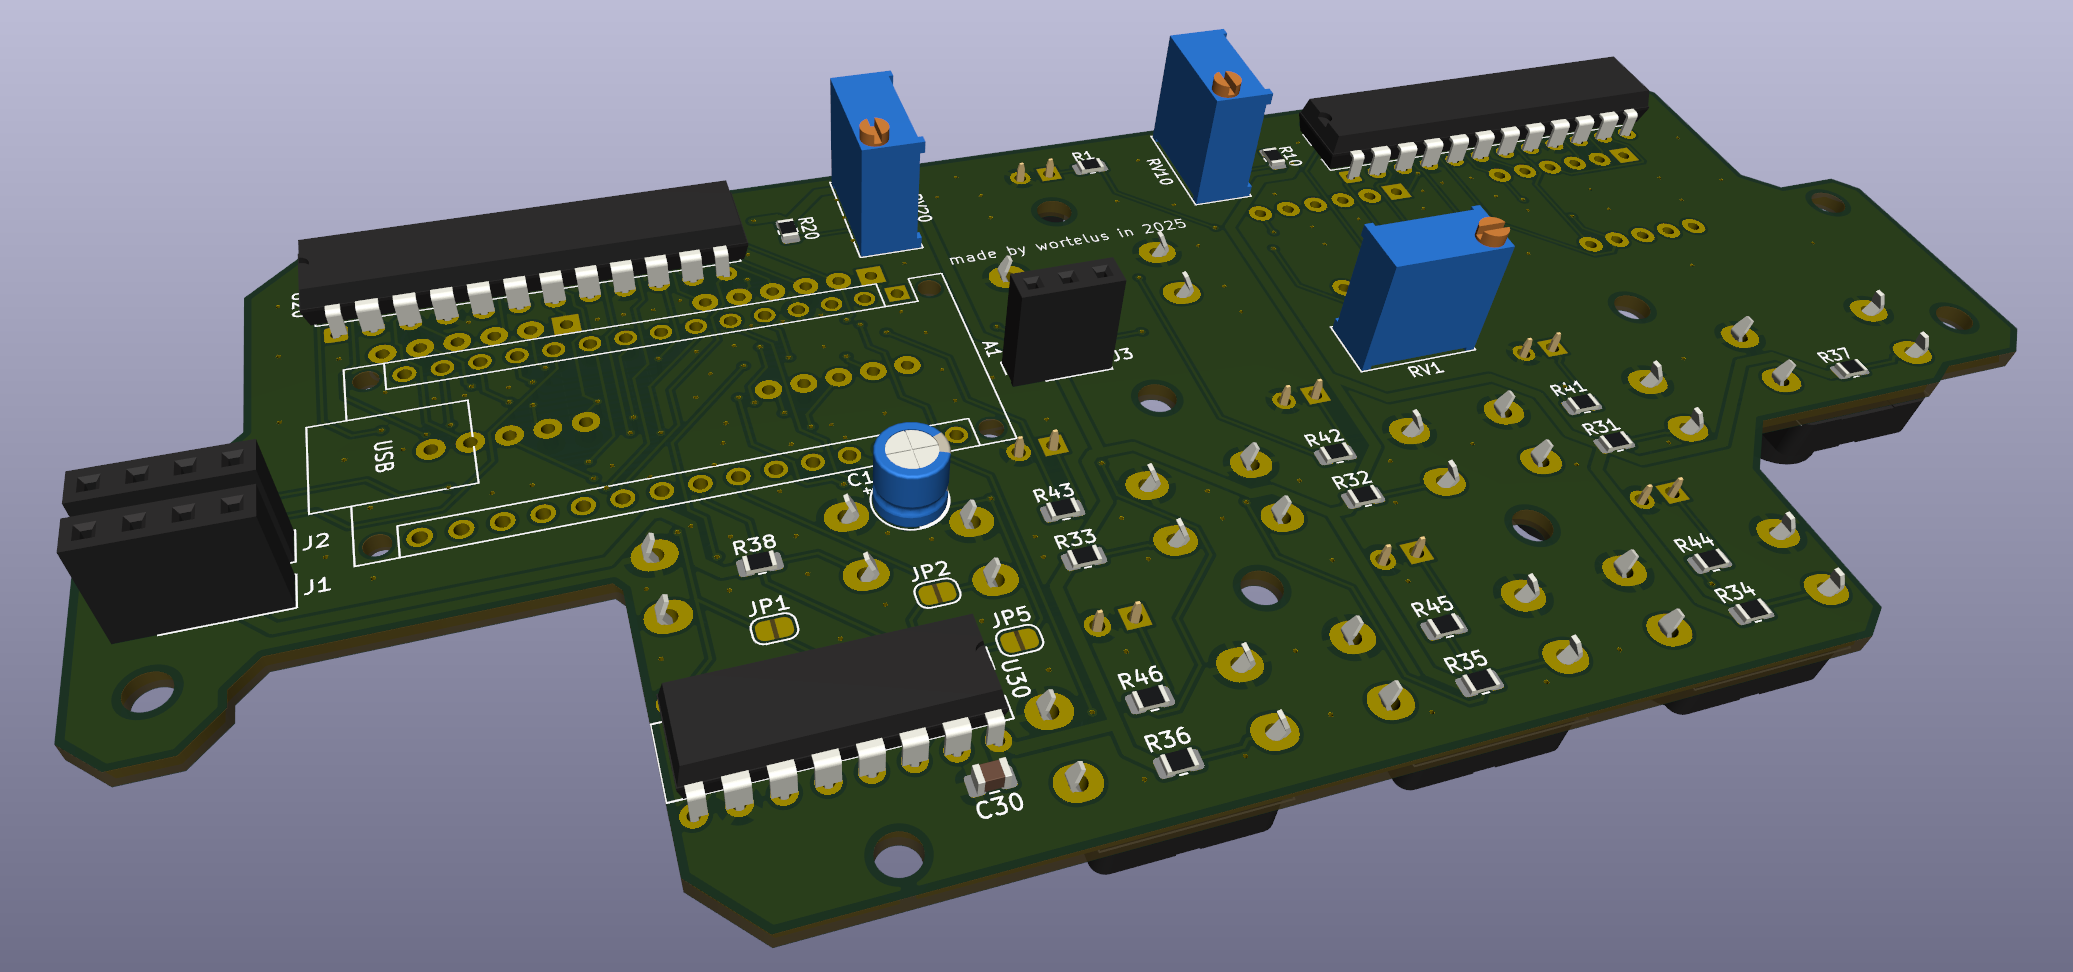This screenshot has height=972, width=2073.
Task: Click the JP1 solder jumper pad
Action: [x=774, y=629]
